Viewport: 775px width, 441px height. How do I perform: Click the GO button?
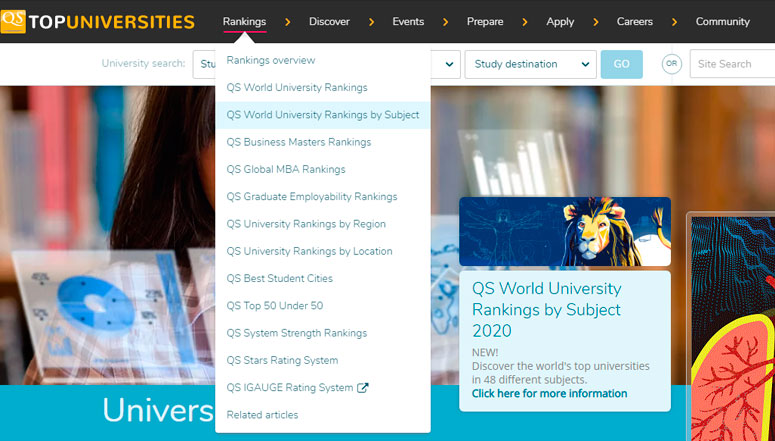pyautogui.click(x=621, y=64)
